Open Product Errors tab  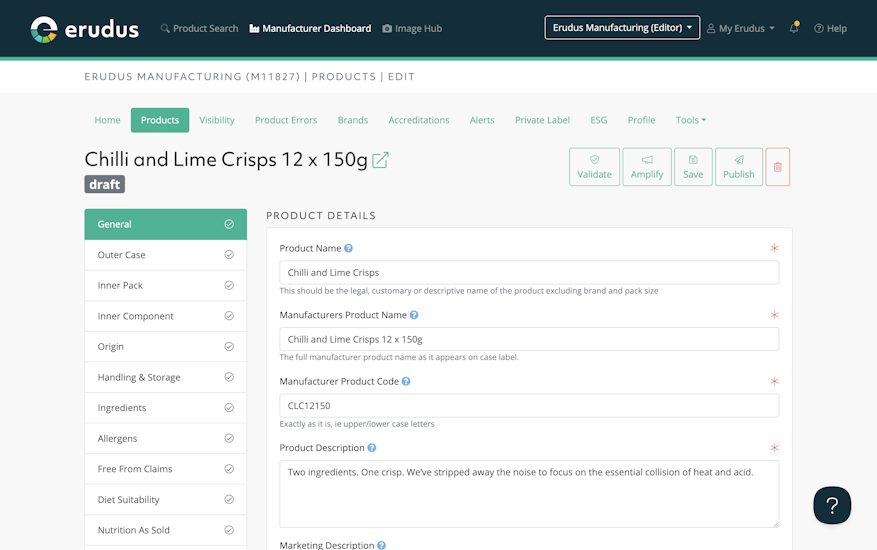click(x=286, y=120)
